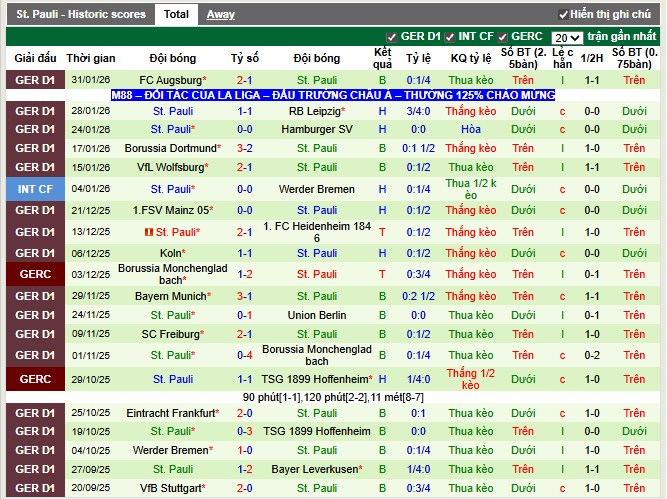Viewport: 667px width, 499px height.
Task: Select 1. FC Heidenheim 1846 team name
Action: click(x=317, y=232)
